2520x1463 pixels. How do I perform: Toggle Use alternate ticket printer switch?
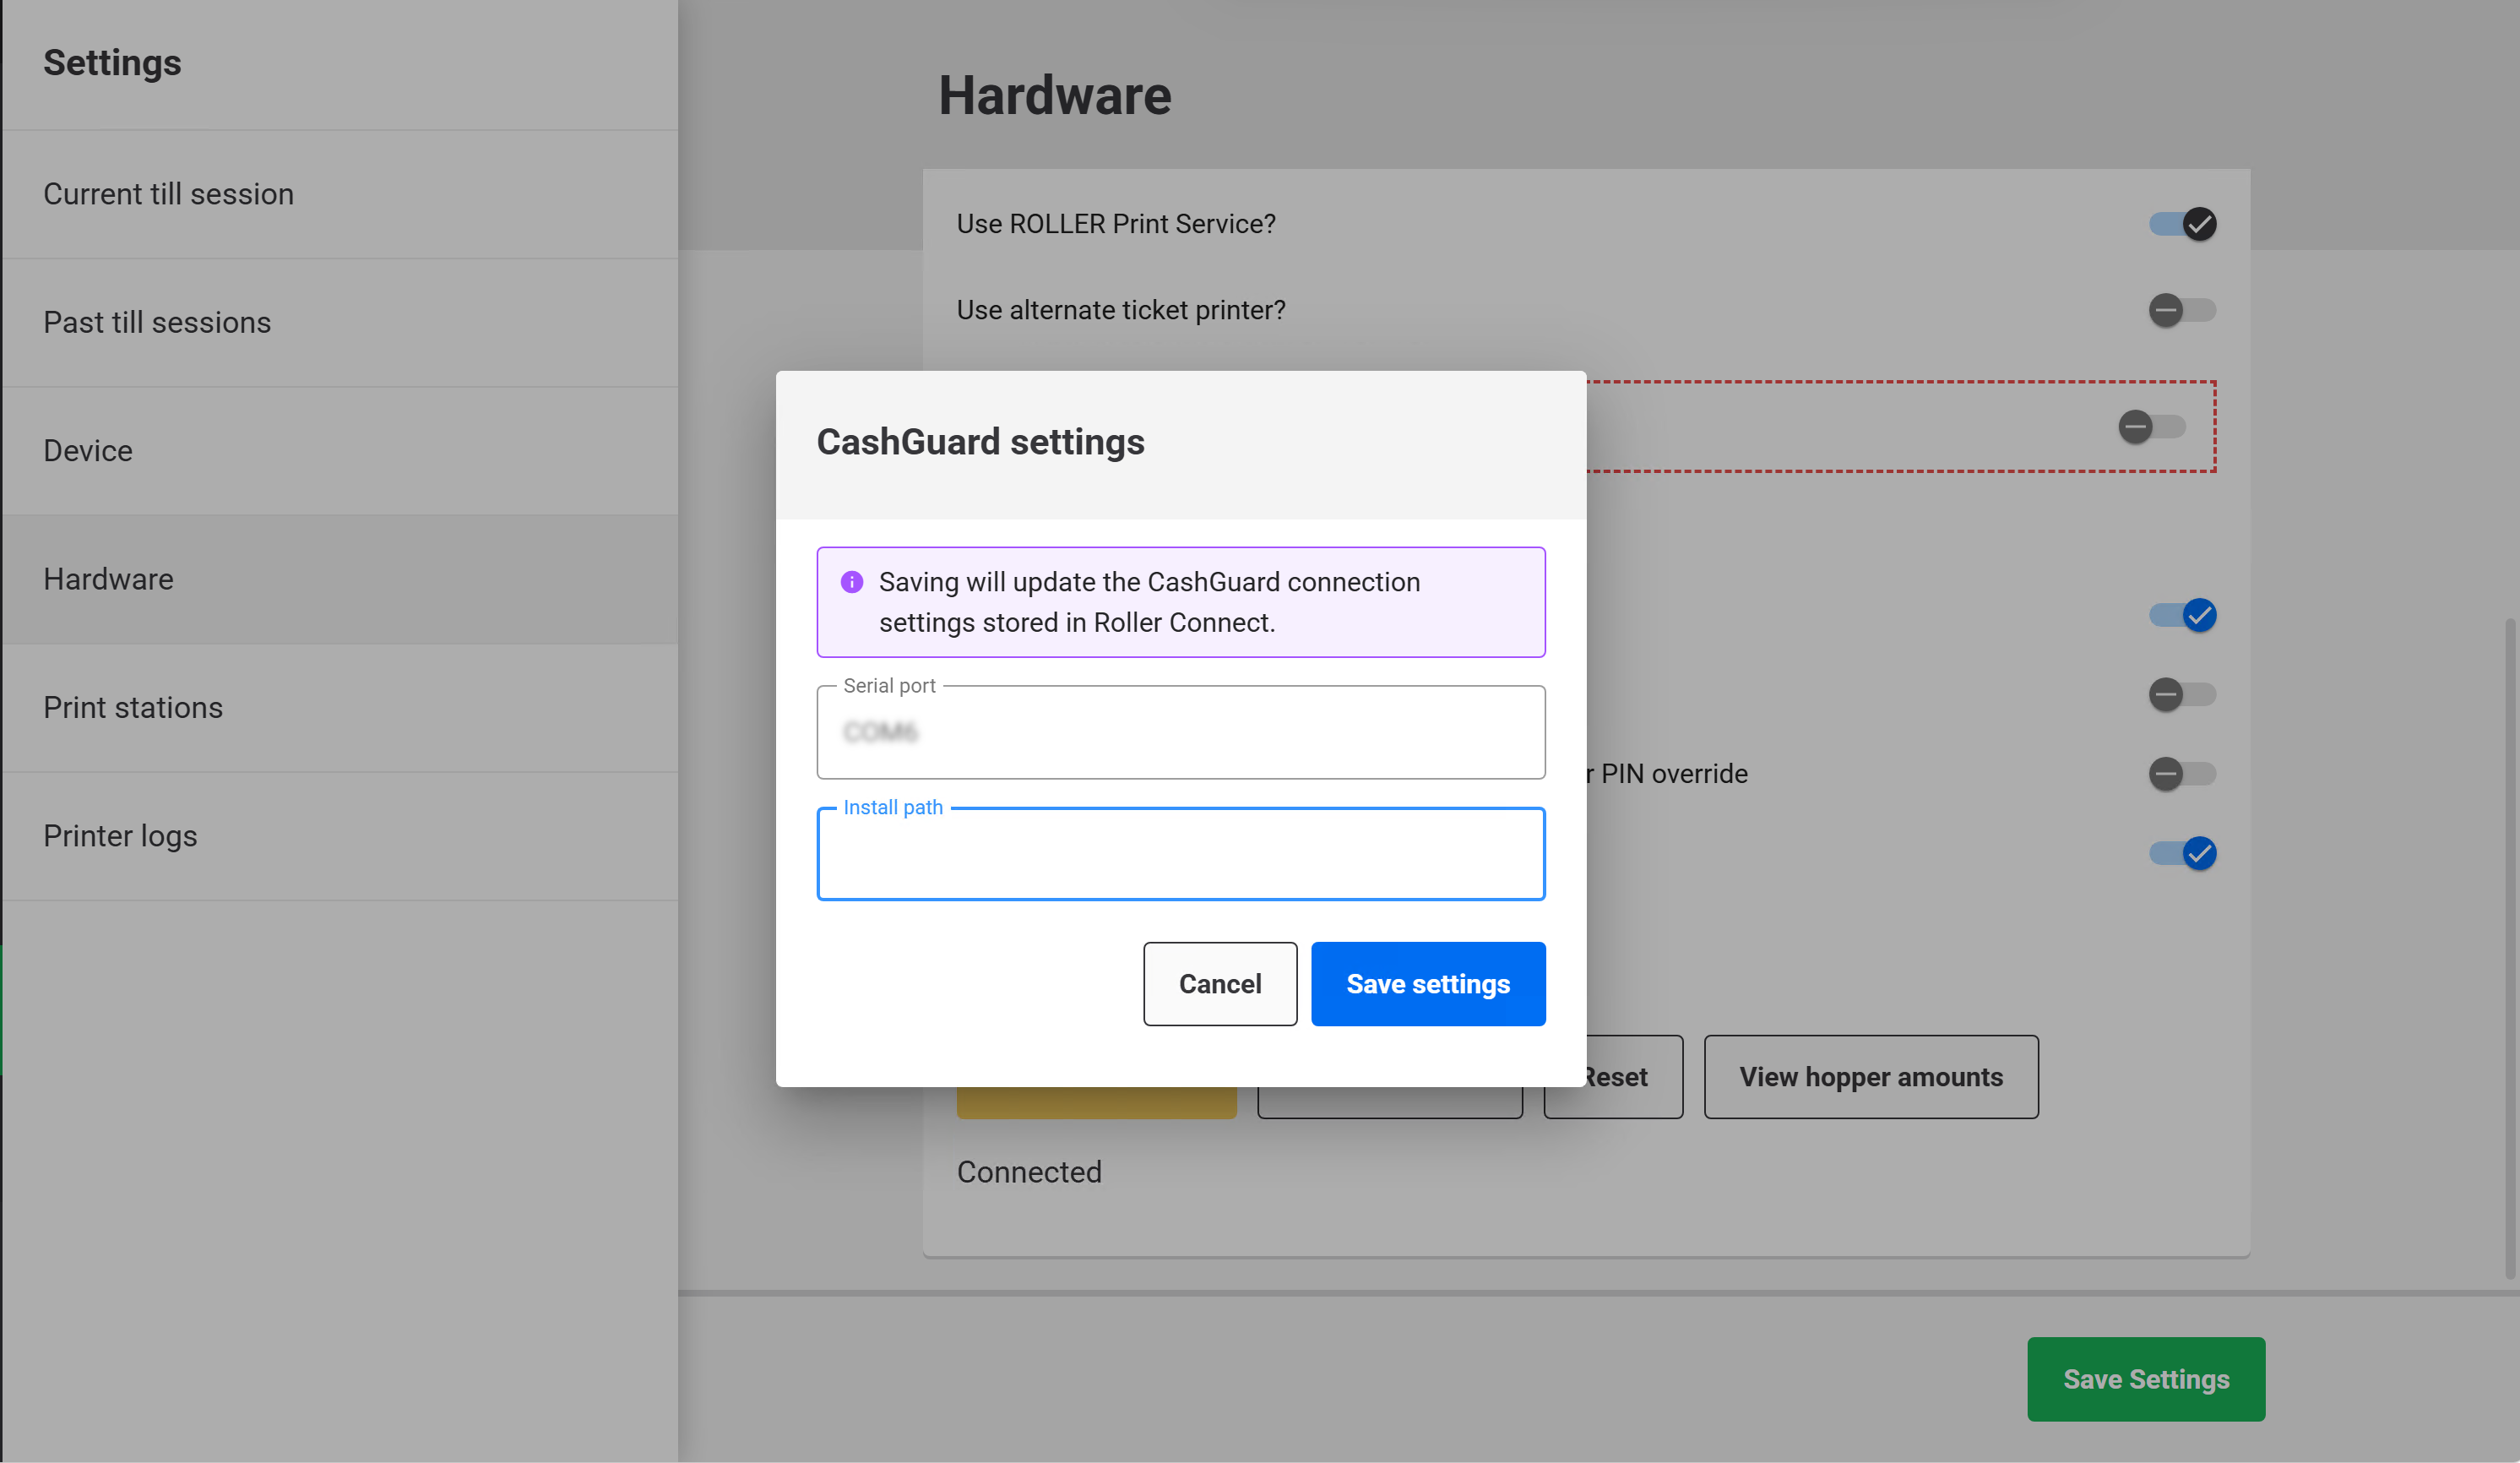pos(2182,310)
